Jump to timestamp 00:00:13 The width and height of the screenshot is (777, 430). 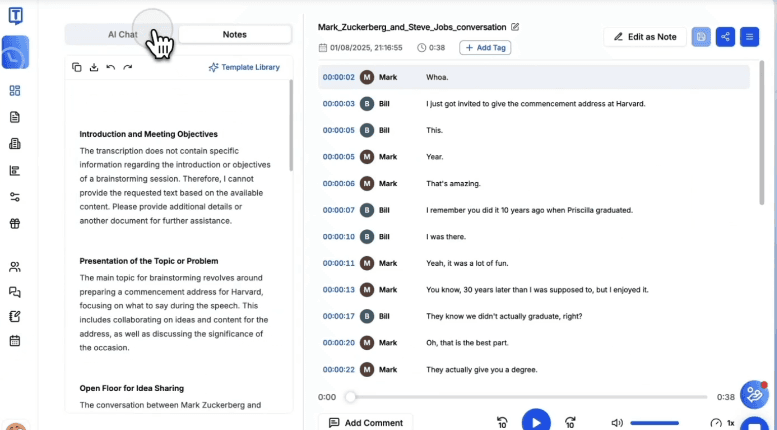[x=338, y=290]
